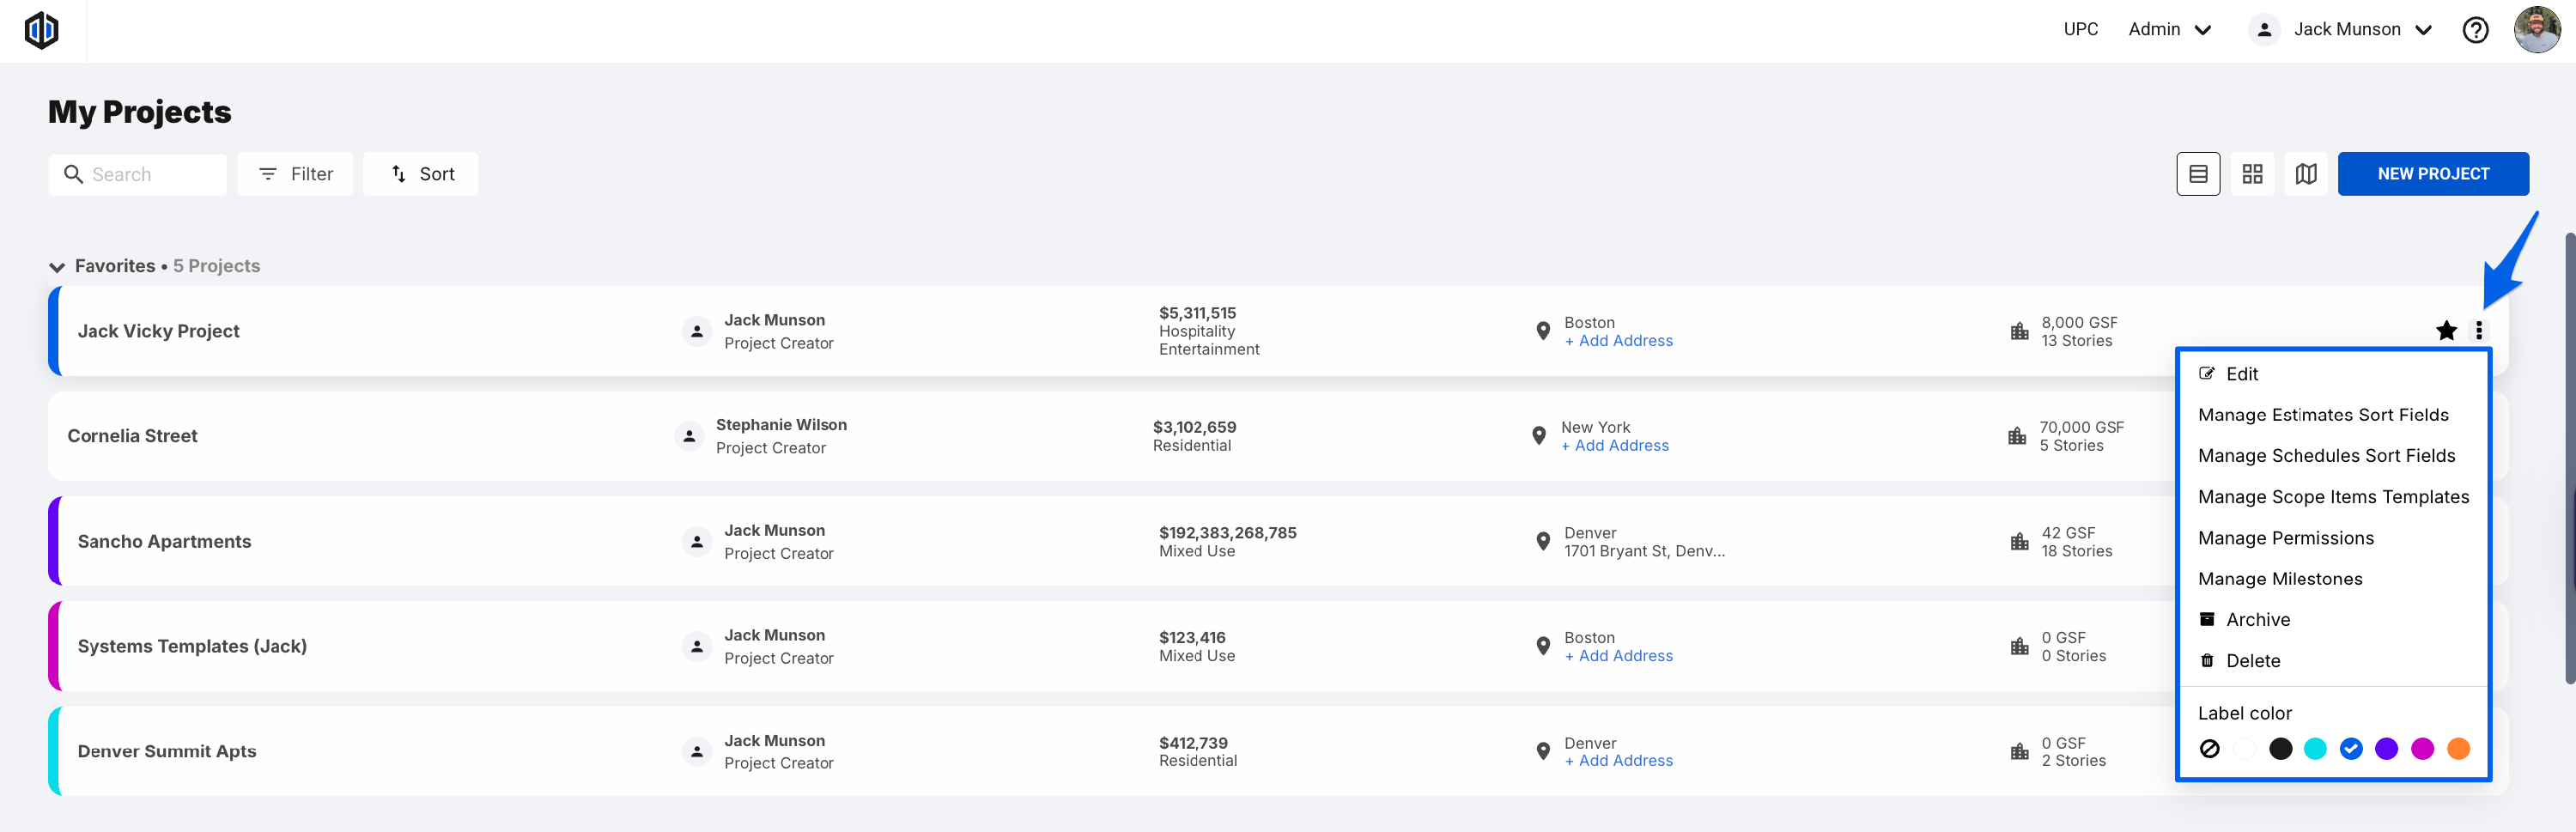Screen dimensions: 2576x832
Task: Click the three-dot menu on Jack Vicky Project
Action: (x=2479, y=330)
